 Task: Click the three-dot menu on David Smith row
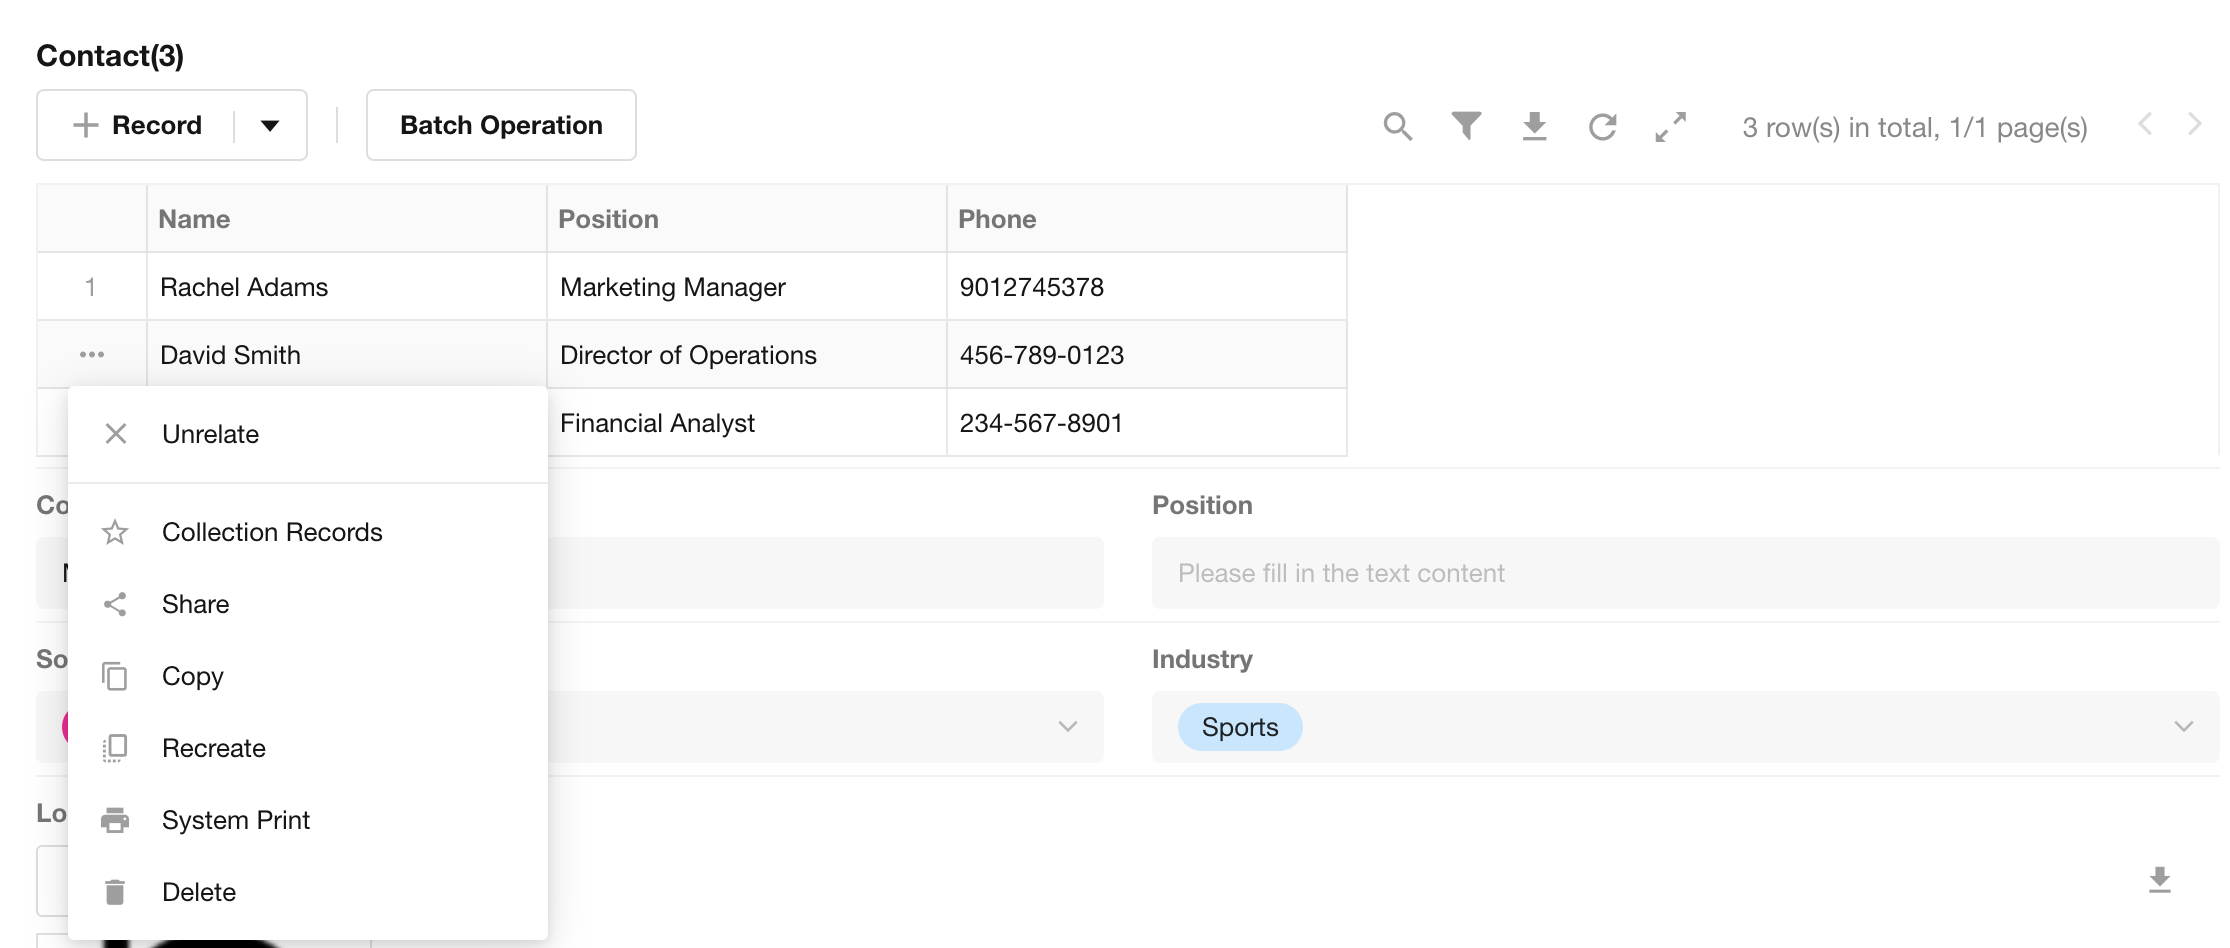[x=92, y=355]
